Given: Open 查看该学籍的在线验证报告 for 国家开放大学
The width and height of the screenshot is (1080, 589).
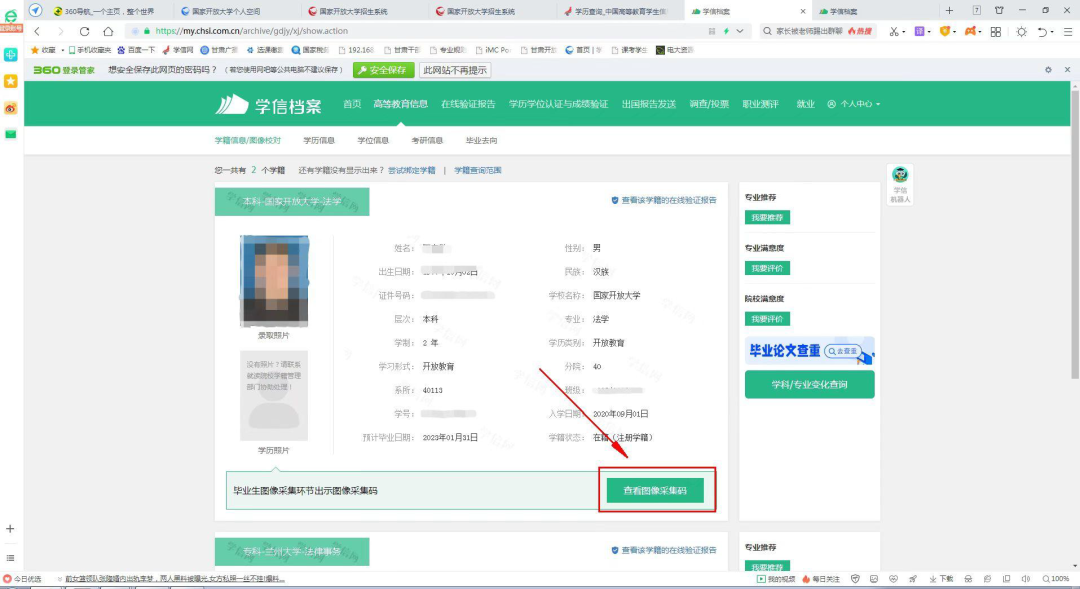Looking at the screenshot, I should 664,200.
